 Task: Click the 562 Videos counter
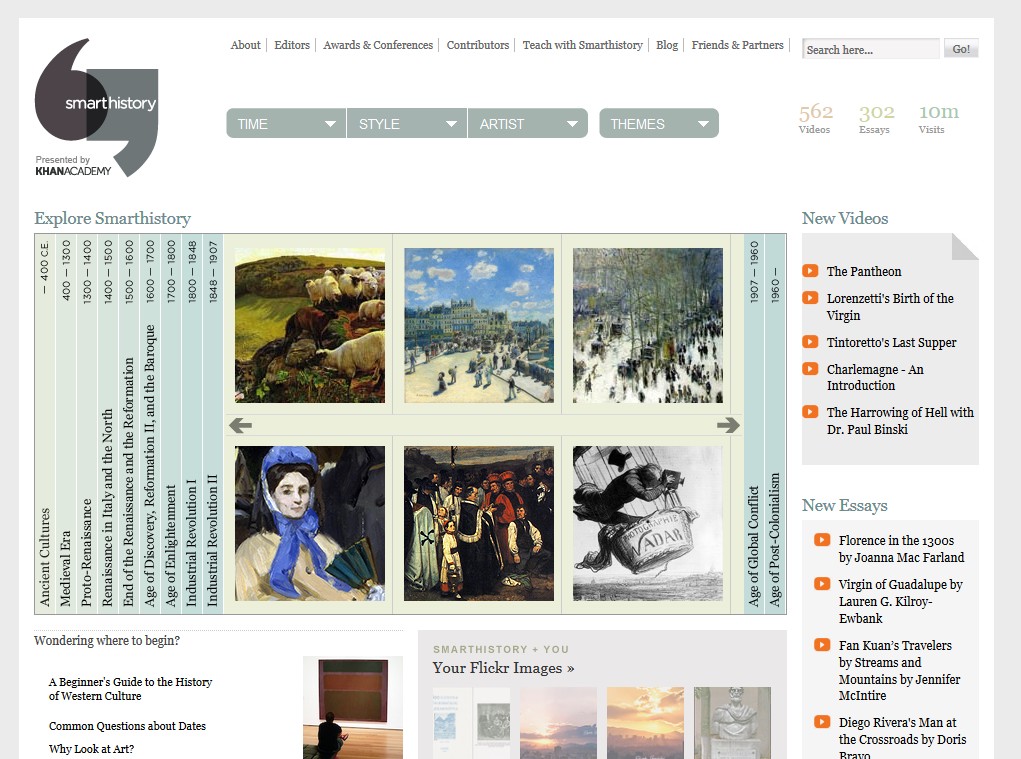click(816, 118)
